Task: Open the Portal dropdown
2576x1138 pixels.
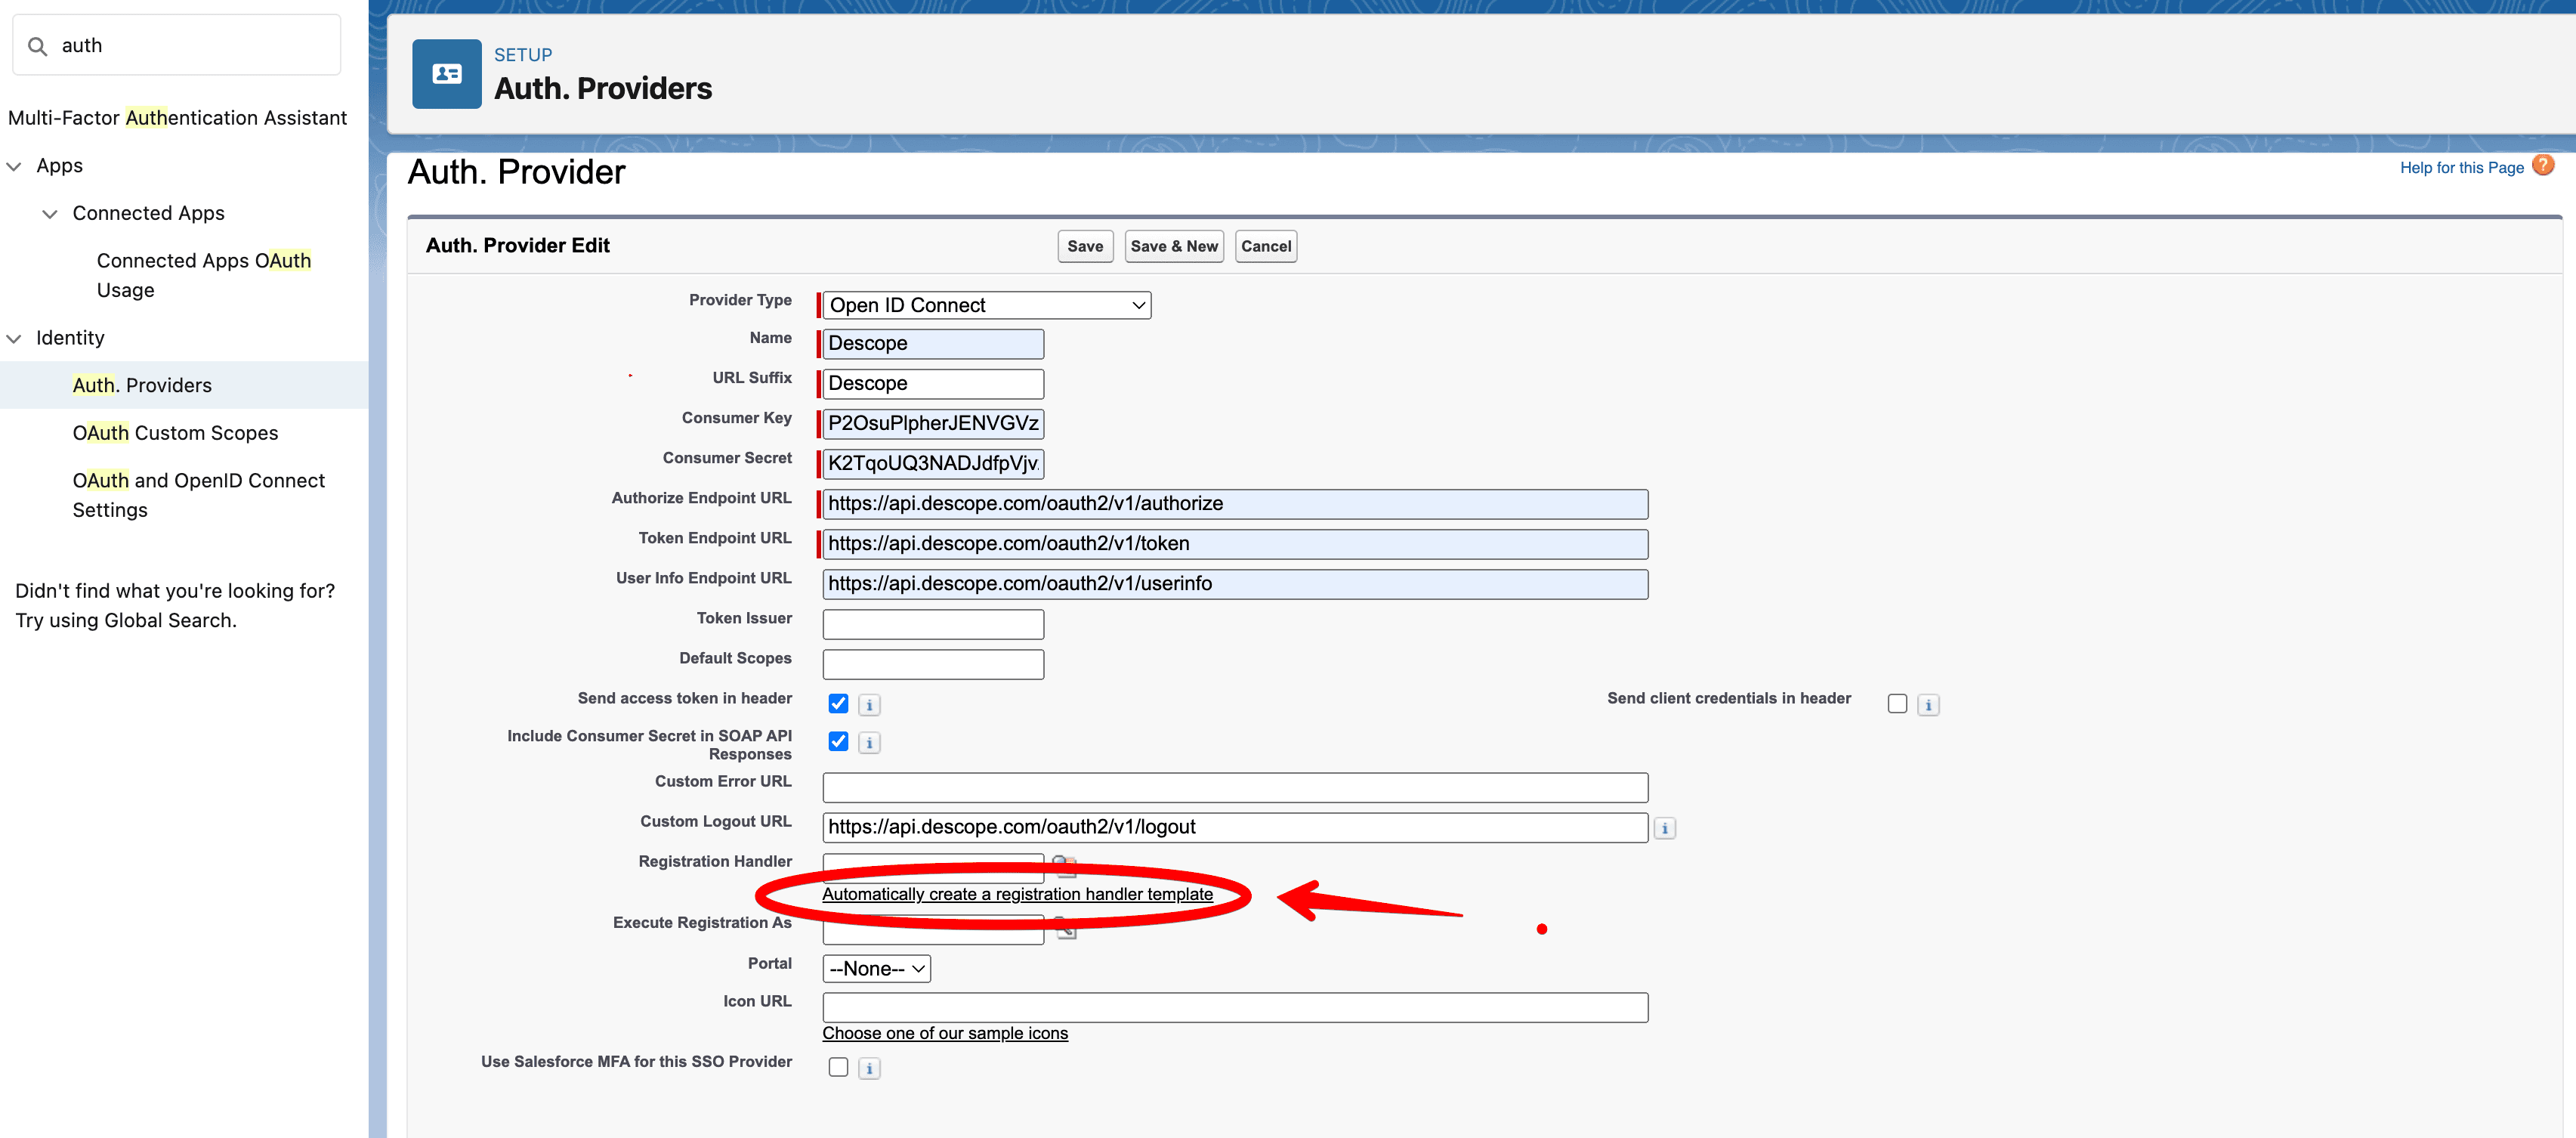Action: [x=875, y=968]
